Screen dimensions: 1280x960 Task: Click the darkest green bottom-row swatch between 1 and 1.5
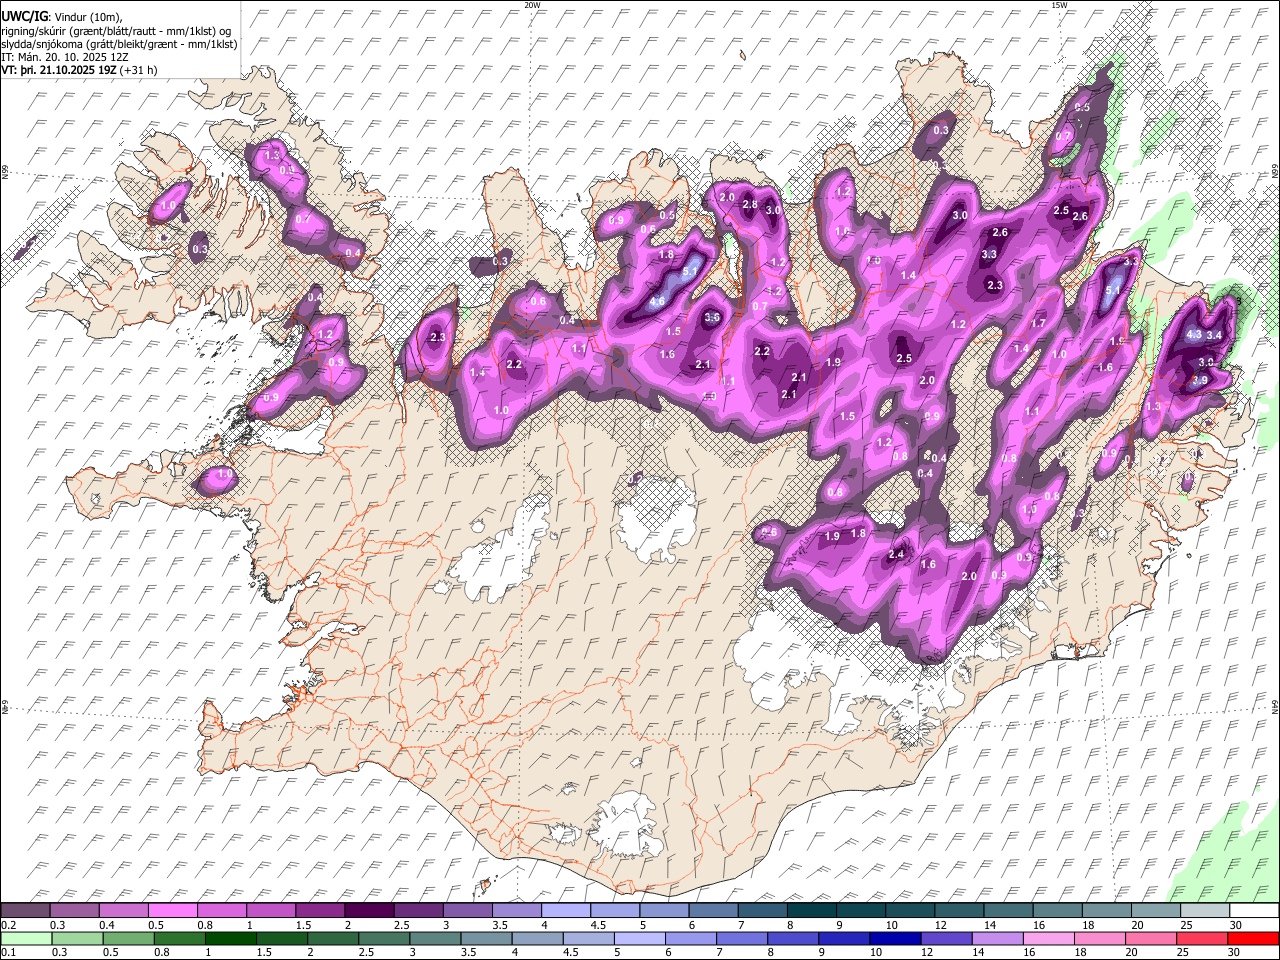(x=232, y=938)
